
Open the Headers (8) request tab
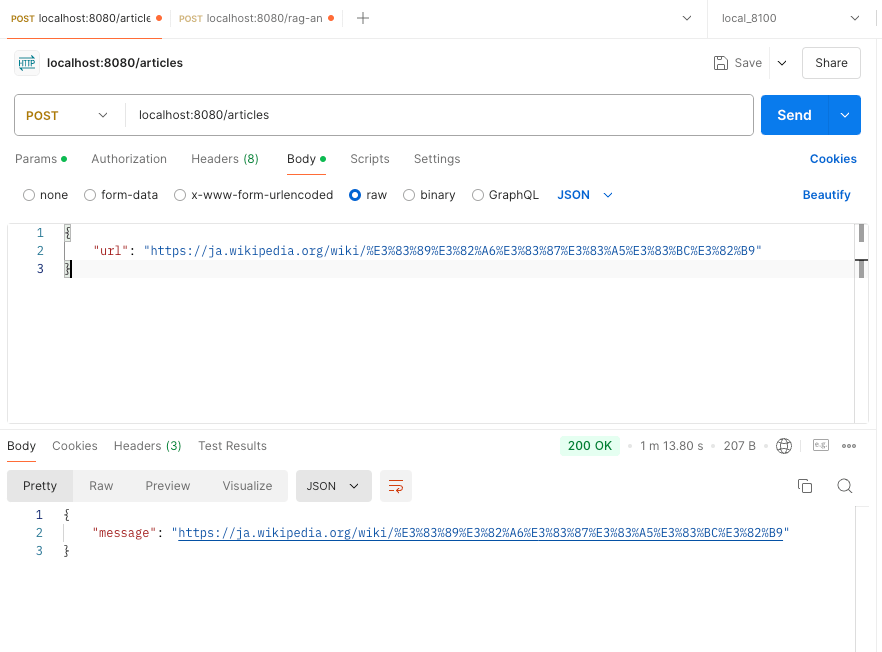225,159
